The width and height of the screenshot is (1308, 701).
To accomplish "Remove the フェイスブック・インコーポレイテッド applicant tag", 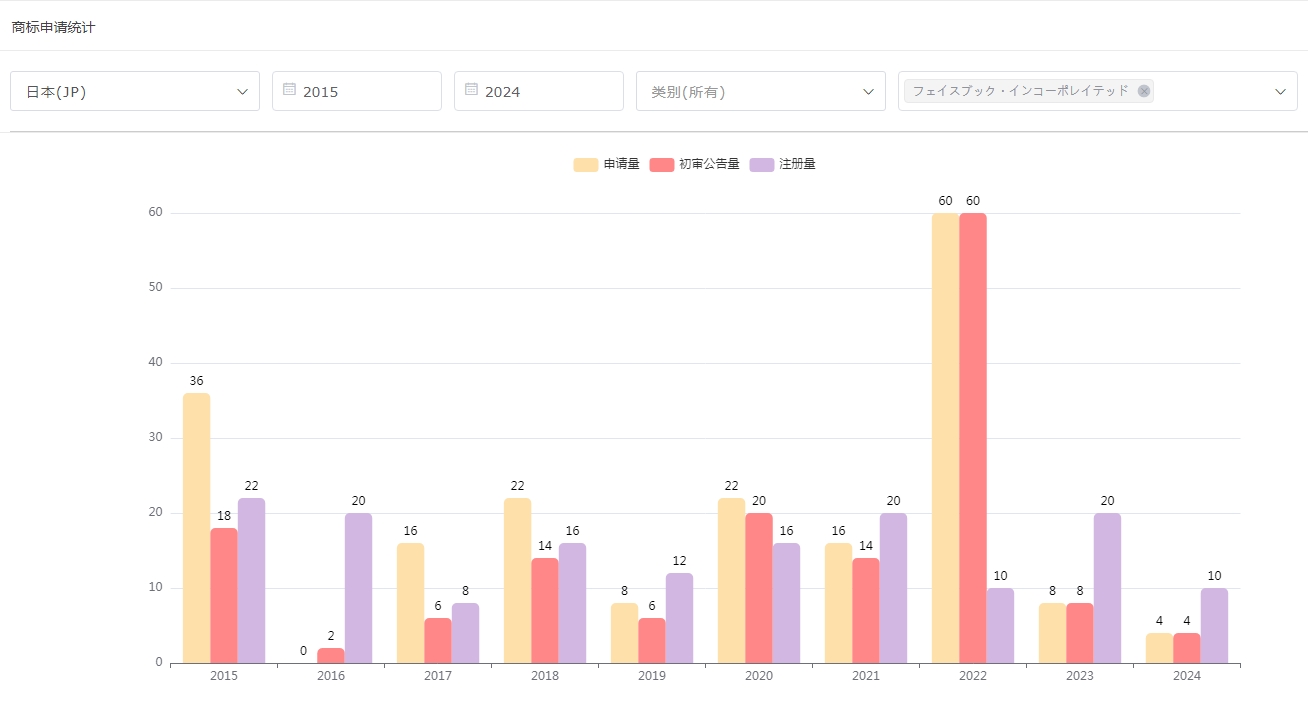I will (1144, 91).
